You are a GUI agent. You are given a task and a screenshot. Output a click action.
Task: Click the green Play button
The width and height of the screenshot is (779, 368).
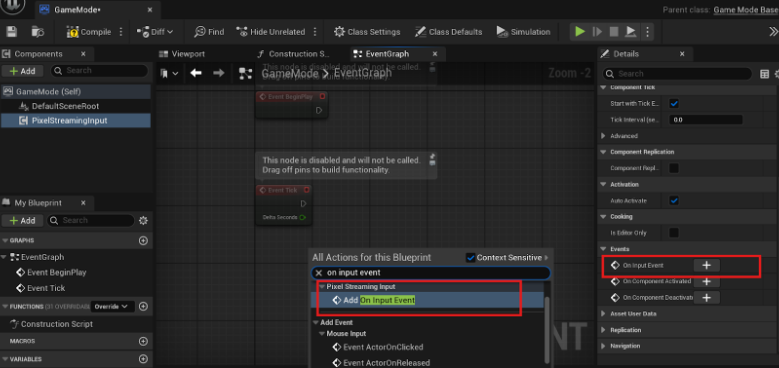pyautogui.click(x=579, y=32)
